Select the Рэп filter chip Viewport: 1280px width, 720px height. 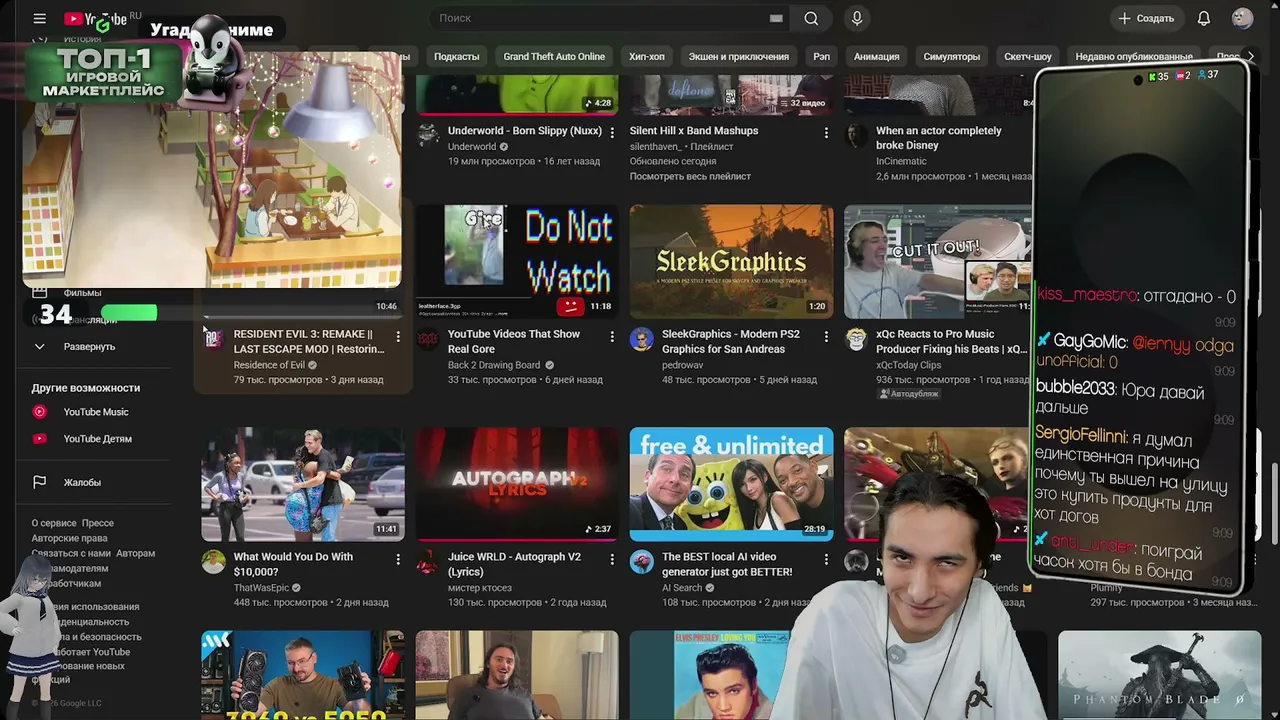point(821,57)
